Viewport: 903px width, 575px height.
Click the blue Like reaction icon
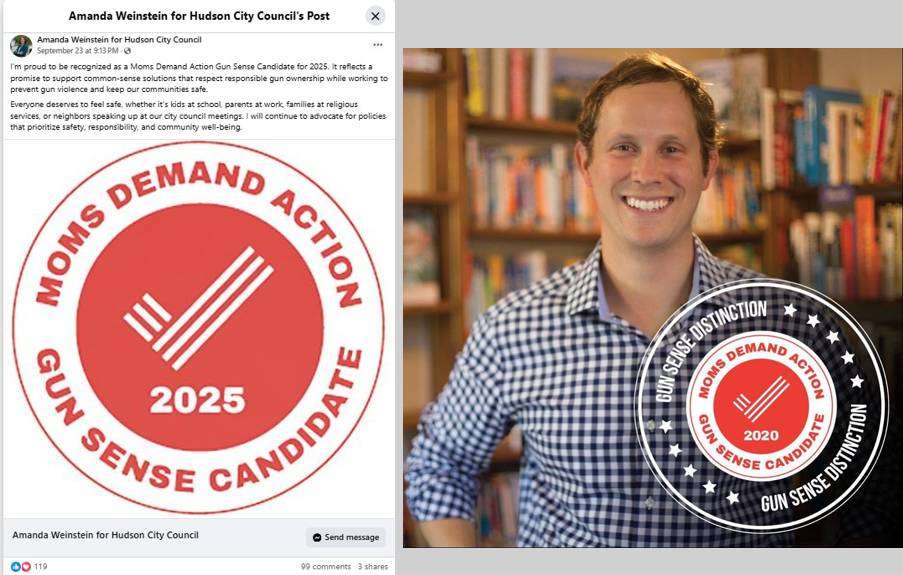(x=16, y=566)
